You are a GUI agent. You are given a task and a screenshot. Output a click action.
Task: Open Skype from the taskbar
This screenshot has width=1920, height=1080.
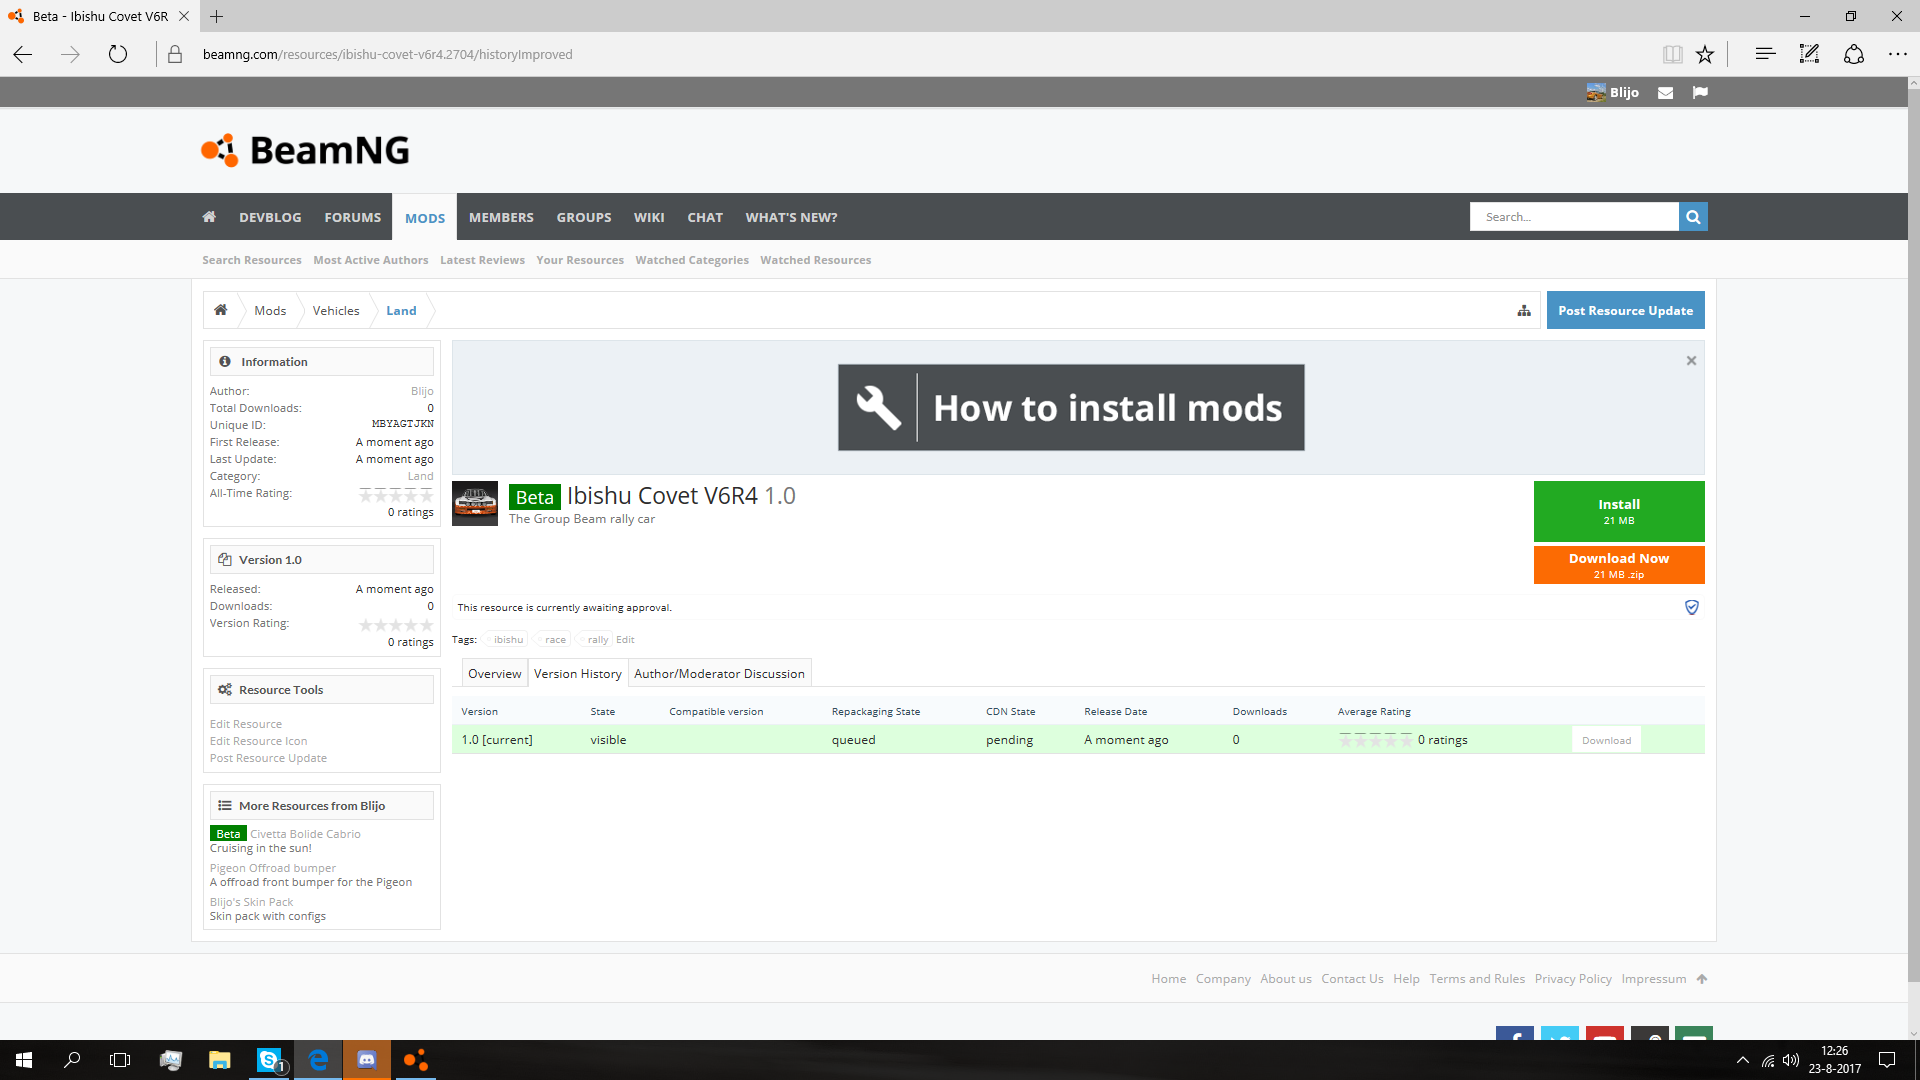(270, 1060)
